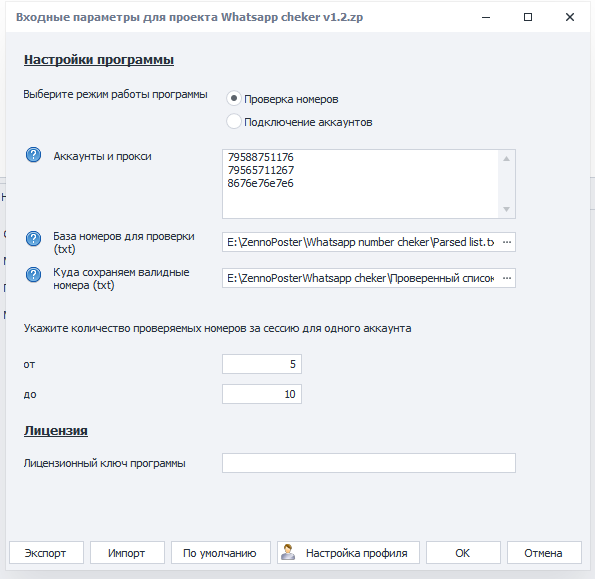Focus the Лицензионный ключ программы field
This screenshot has width=595, height=579.
coord(369,463)
